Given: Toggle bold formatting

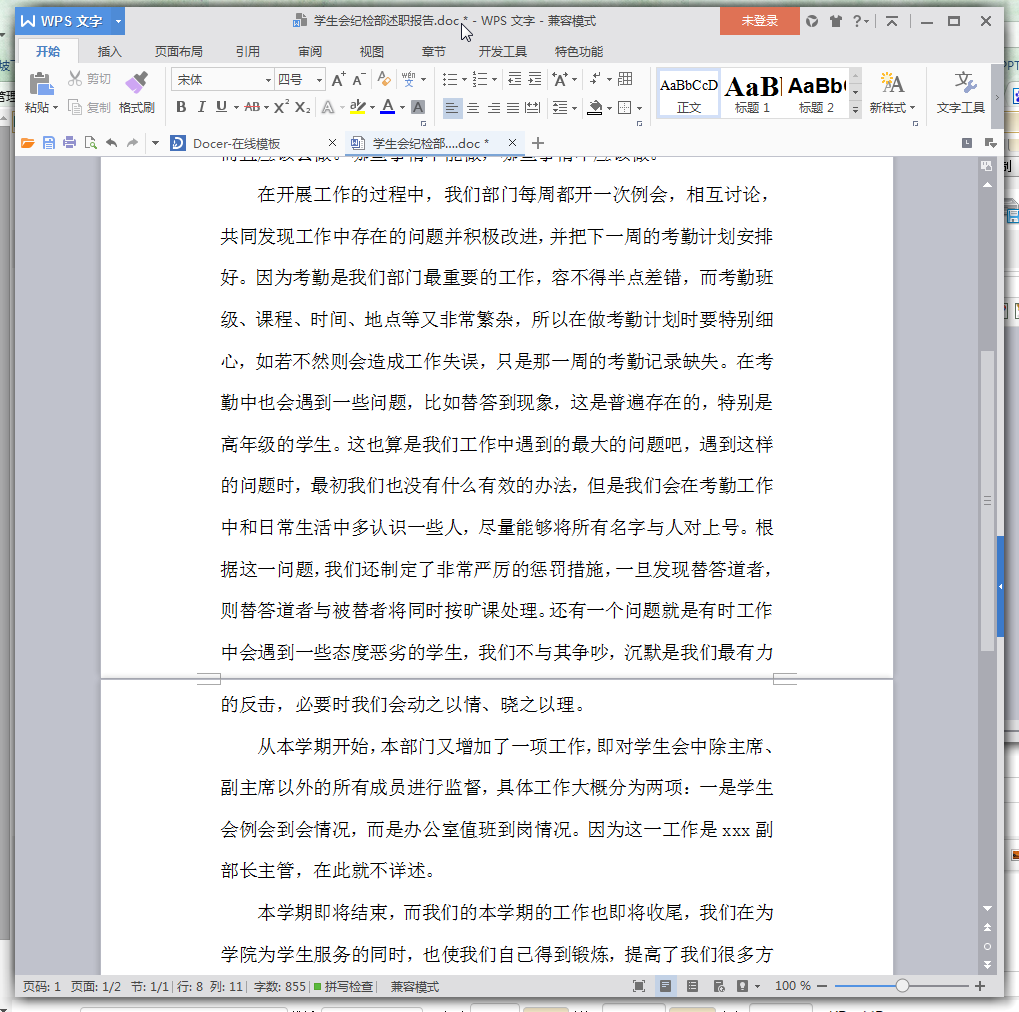Looking at the screenshot, I should (x=181, y=107).
